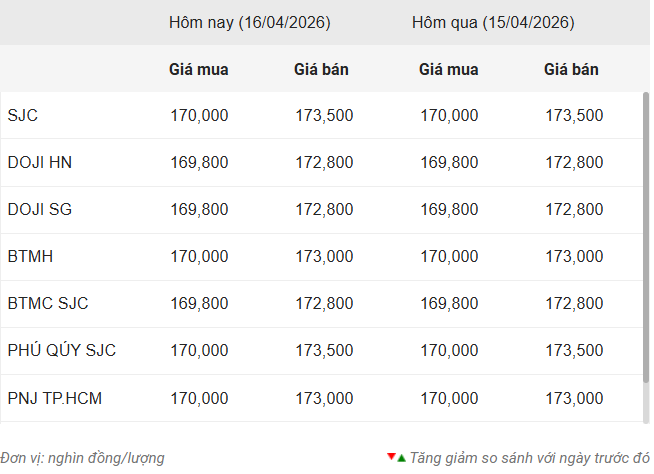Click yesterday's 'Giá mua' column header
This screenshot has width=654, height=474.
coord(449,69)
